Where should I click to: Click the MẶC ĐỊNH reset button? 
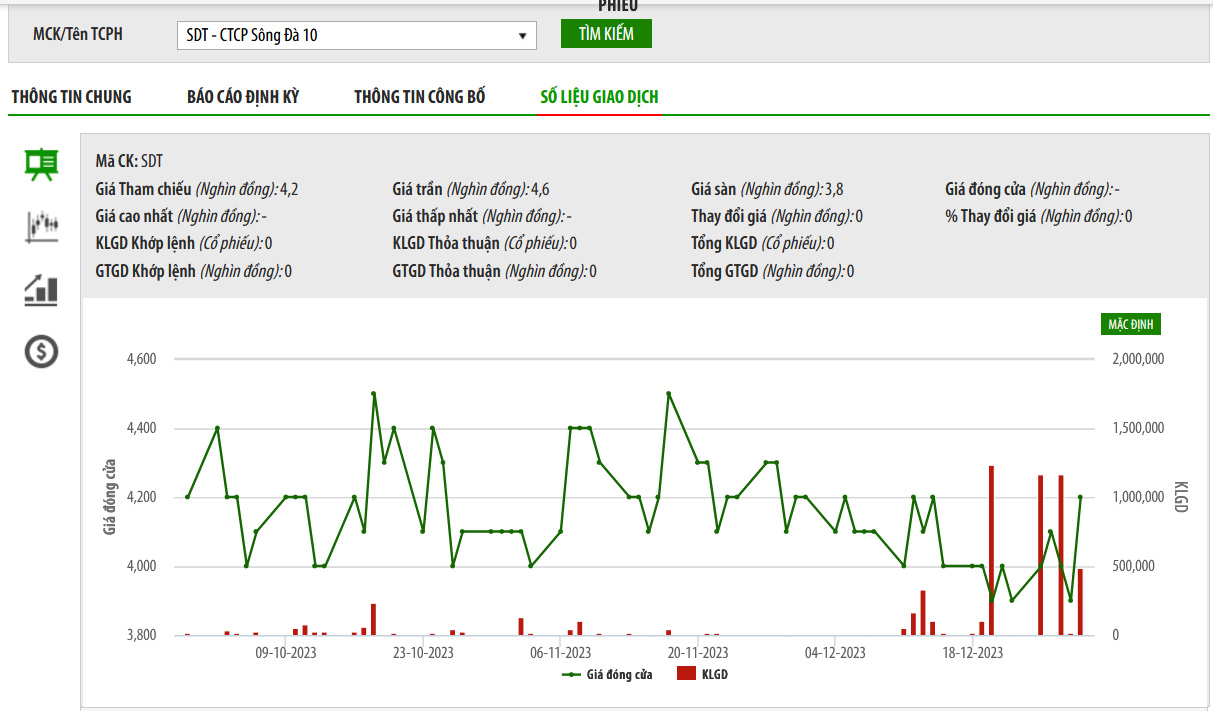pyautogui.click(x=1130, y=324)
